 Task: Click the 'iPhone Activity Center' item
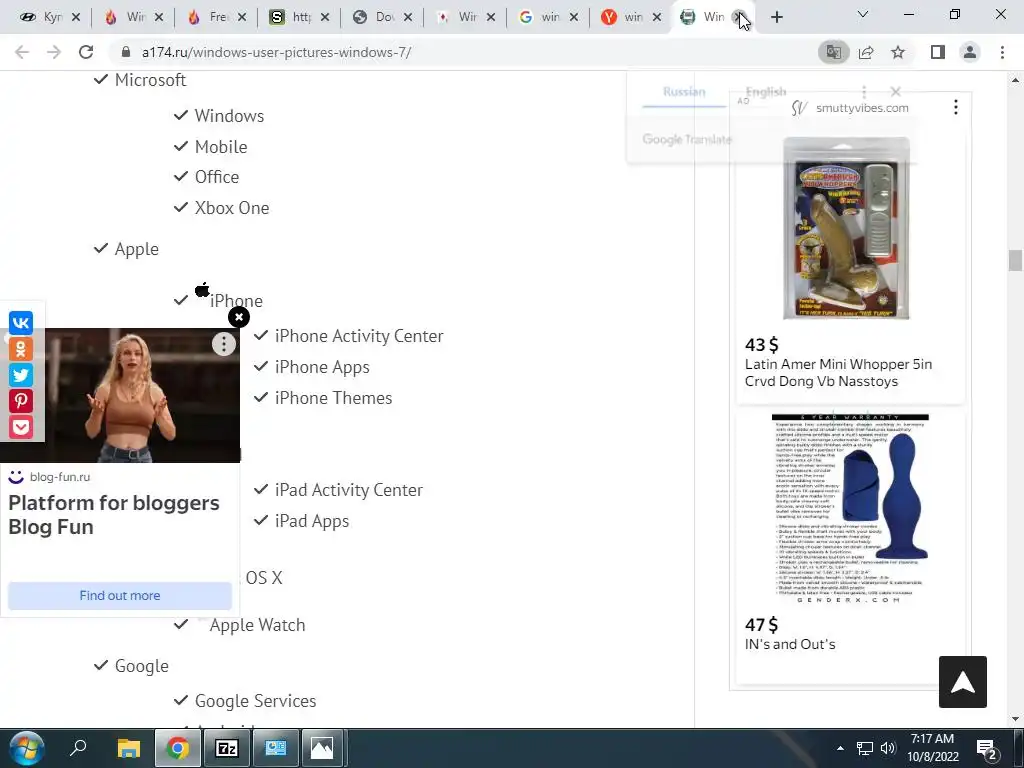(359, 336)
